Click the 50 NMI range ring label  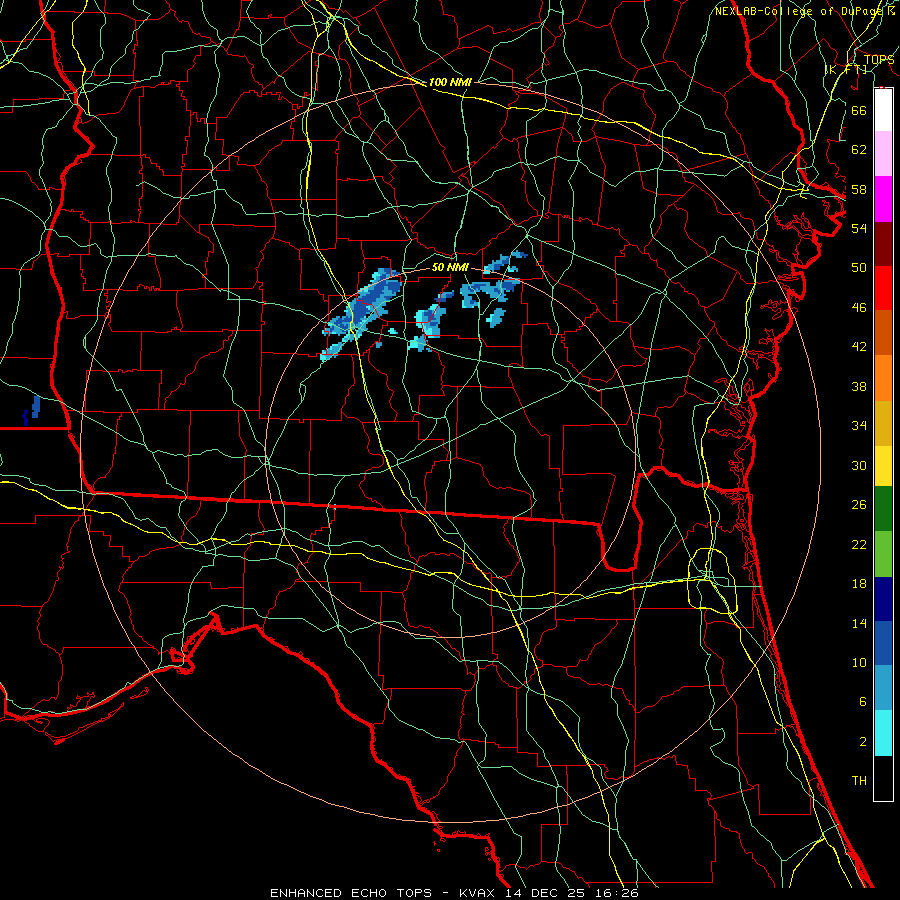(x=450, y=267)
